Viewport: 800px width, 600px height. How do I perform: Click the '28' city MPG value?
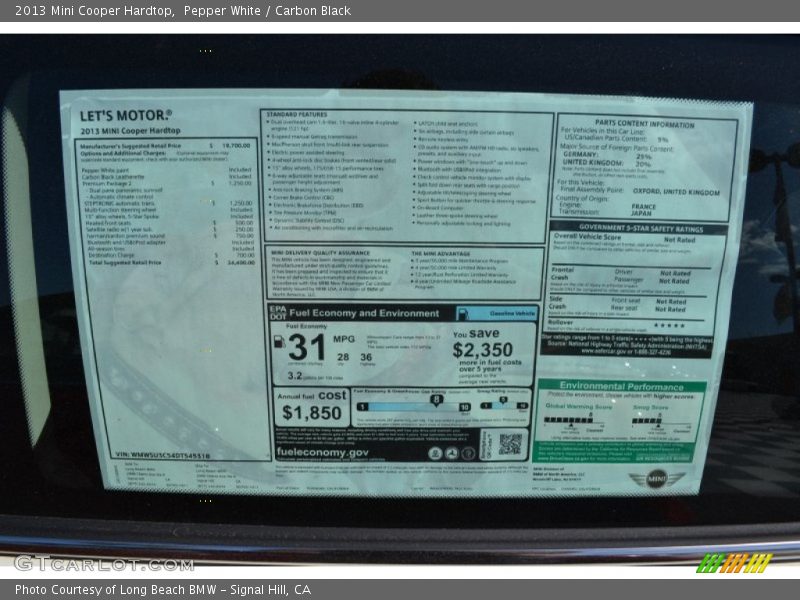pyautogui.click(x=343, y=357)
